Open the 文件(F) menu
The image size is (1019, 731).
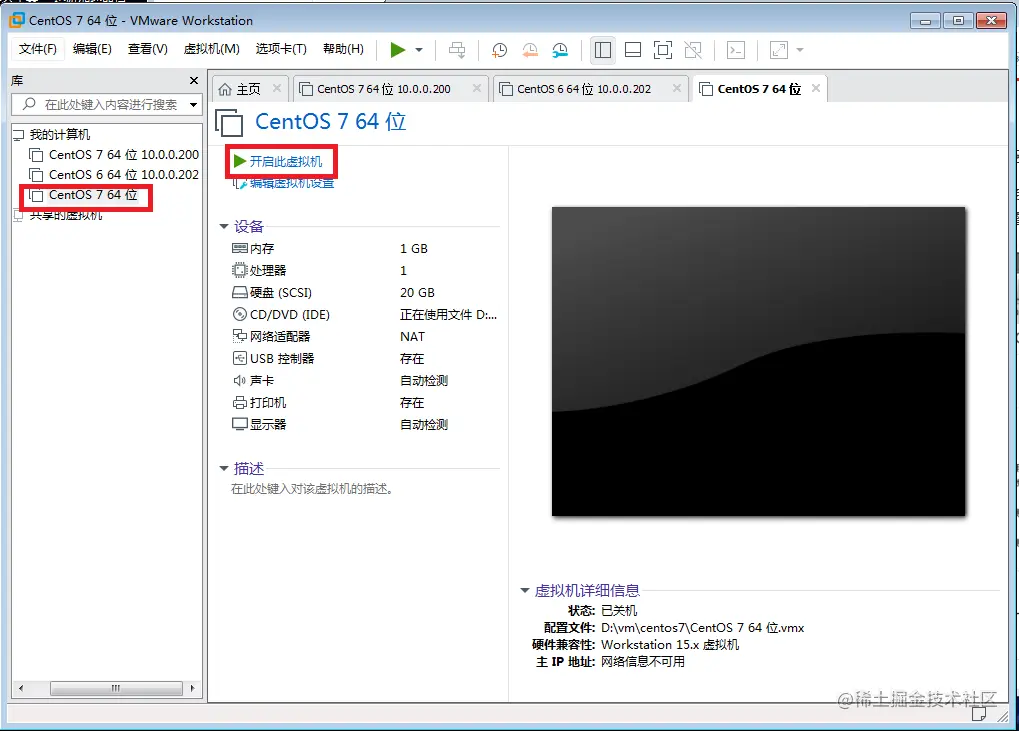38,49
